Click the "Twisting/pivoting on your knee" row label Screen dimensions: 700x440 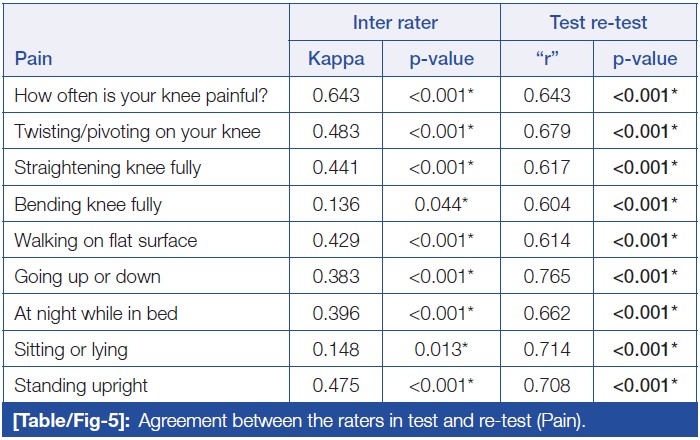click(x=137, y=132)
